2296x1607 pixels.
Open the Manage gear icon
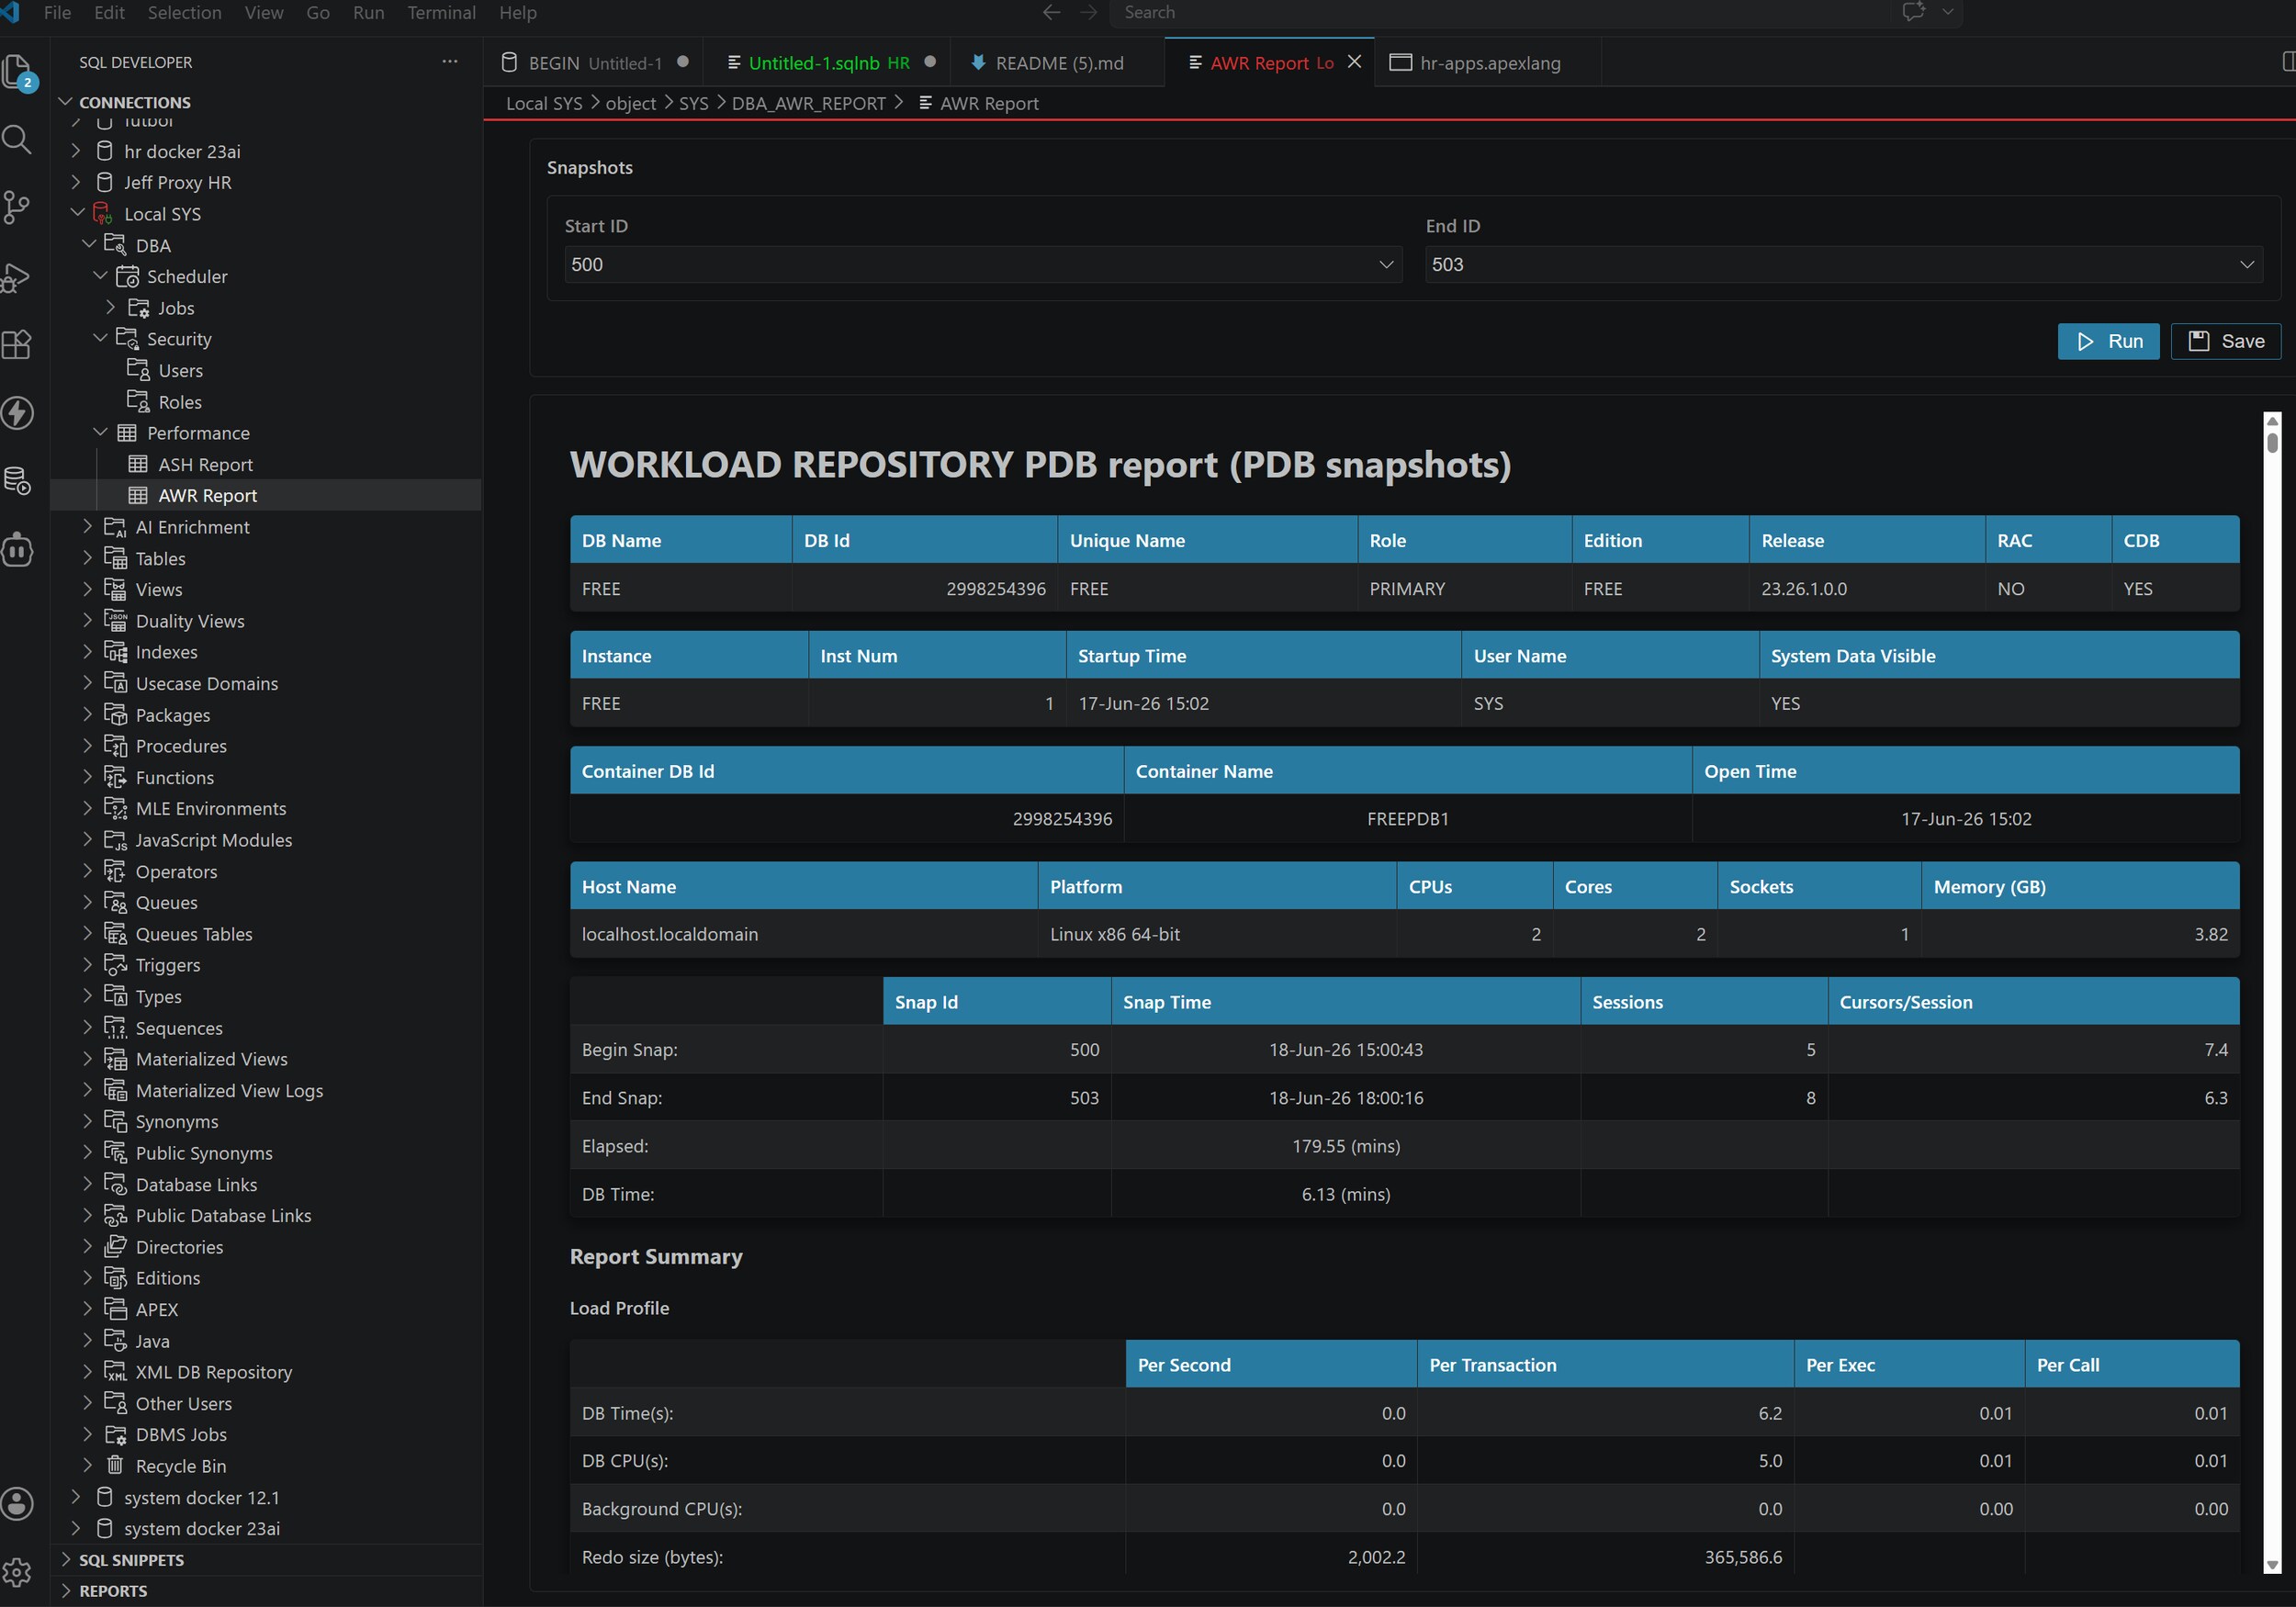(x=17, y=1572)
